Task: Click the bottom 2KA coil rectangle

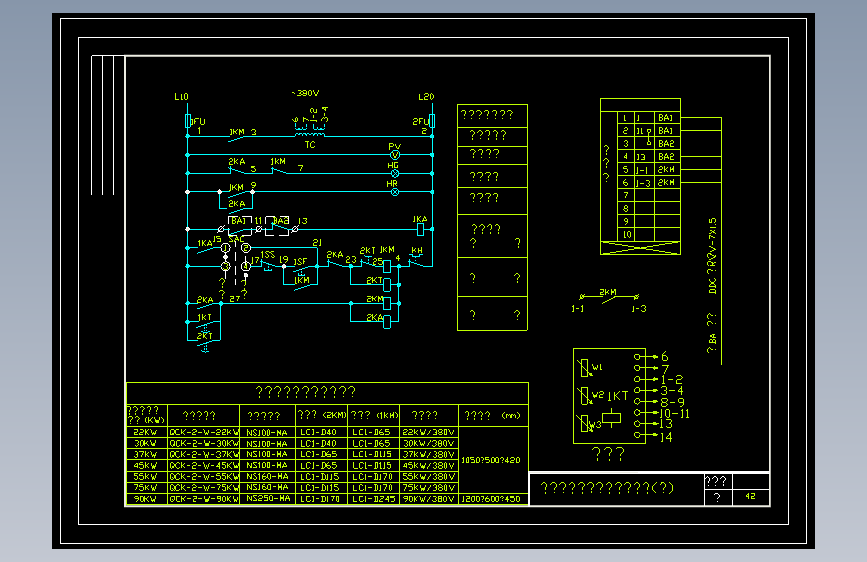Action: tap(387, 321)
